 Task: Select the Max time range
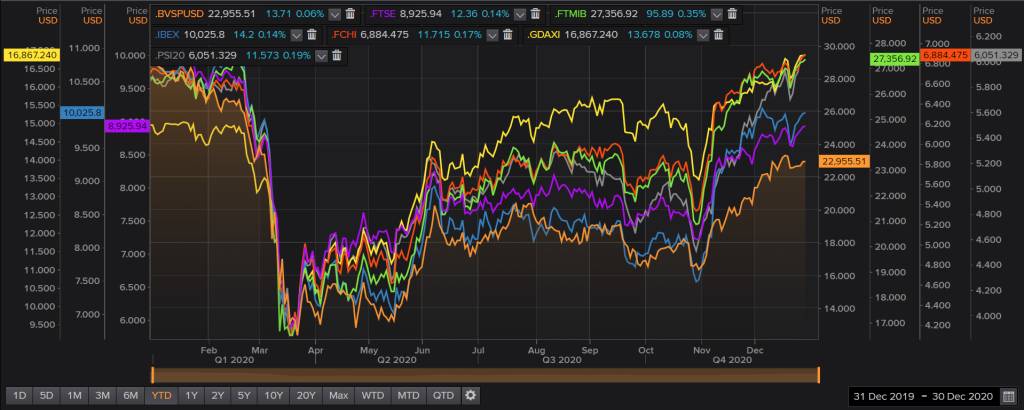point(338,395)
